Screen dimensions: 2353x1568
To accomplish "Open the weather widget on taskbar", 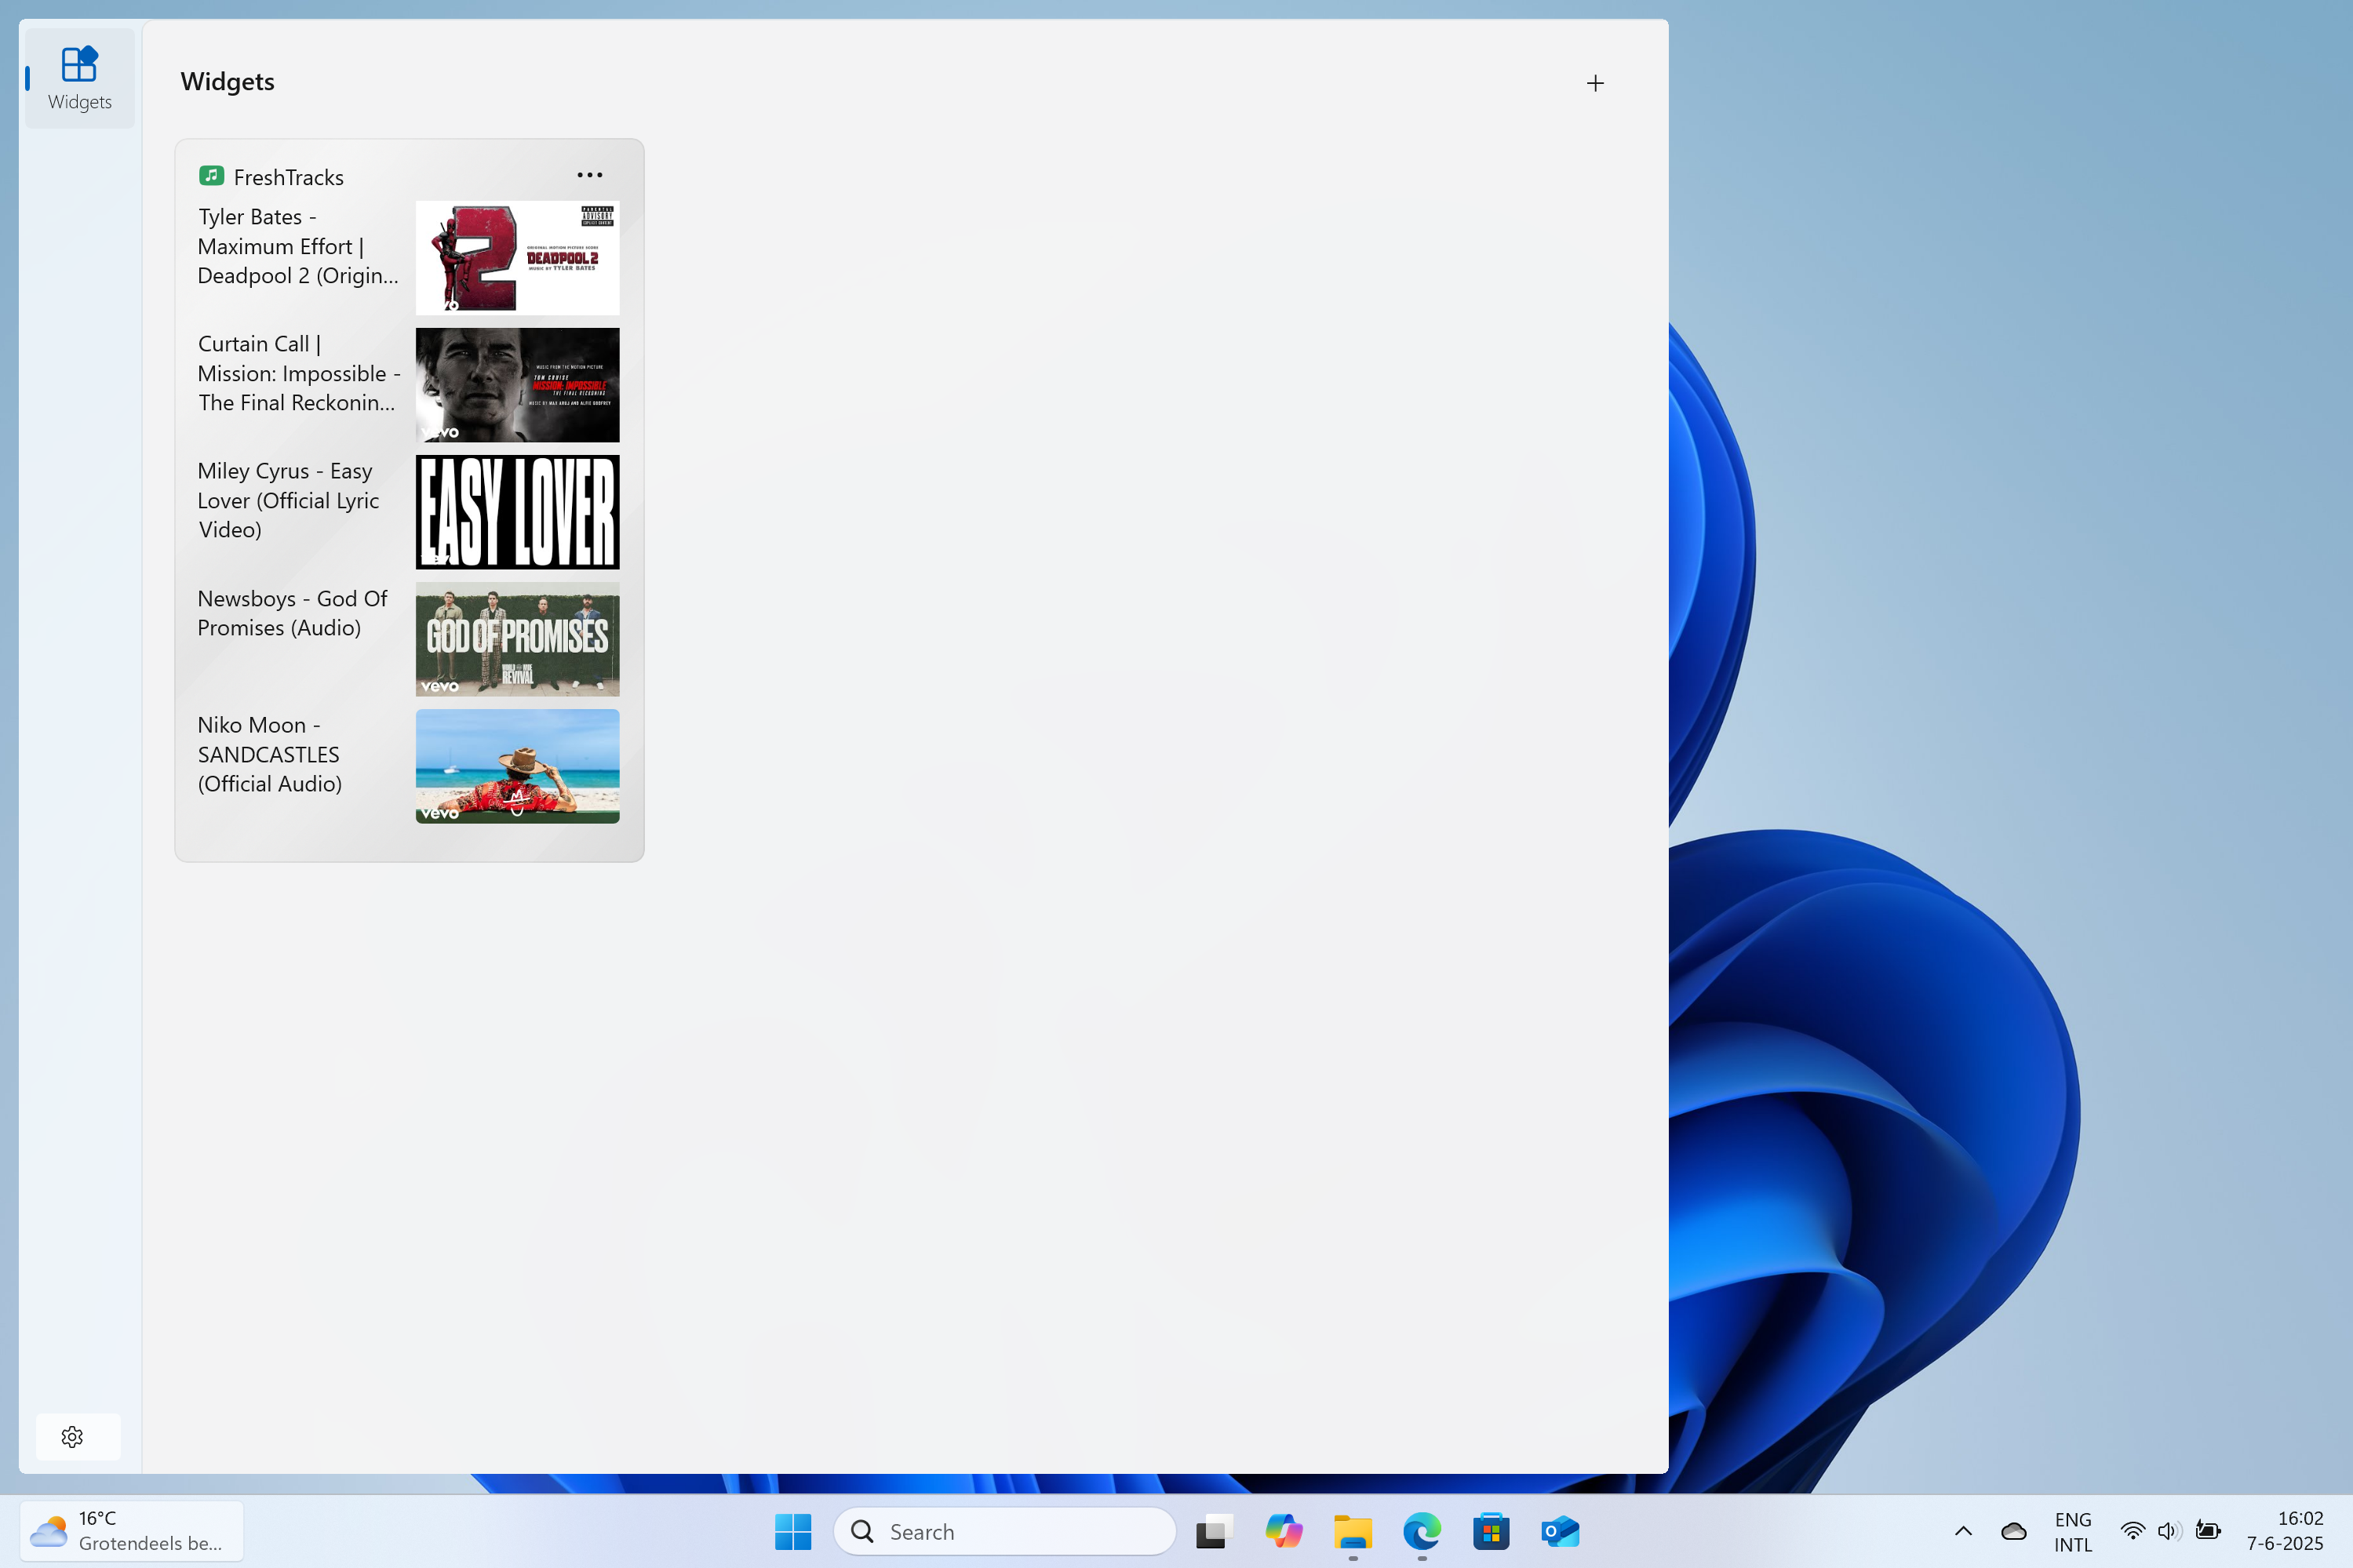I will point(131,1530).
